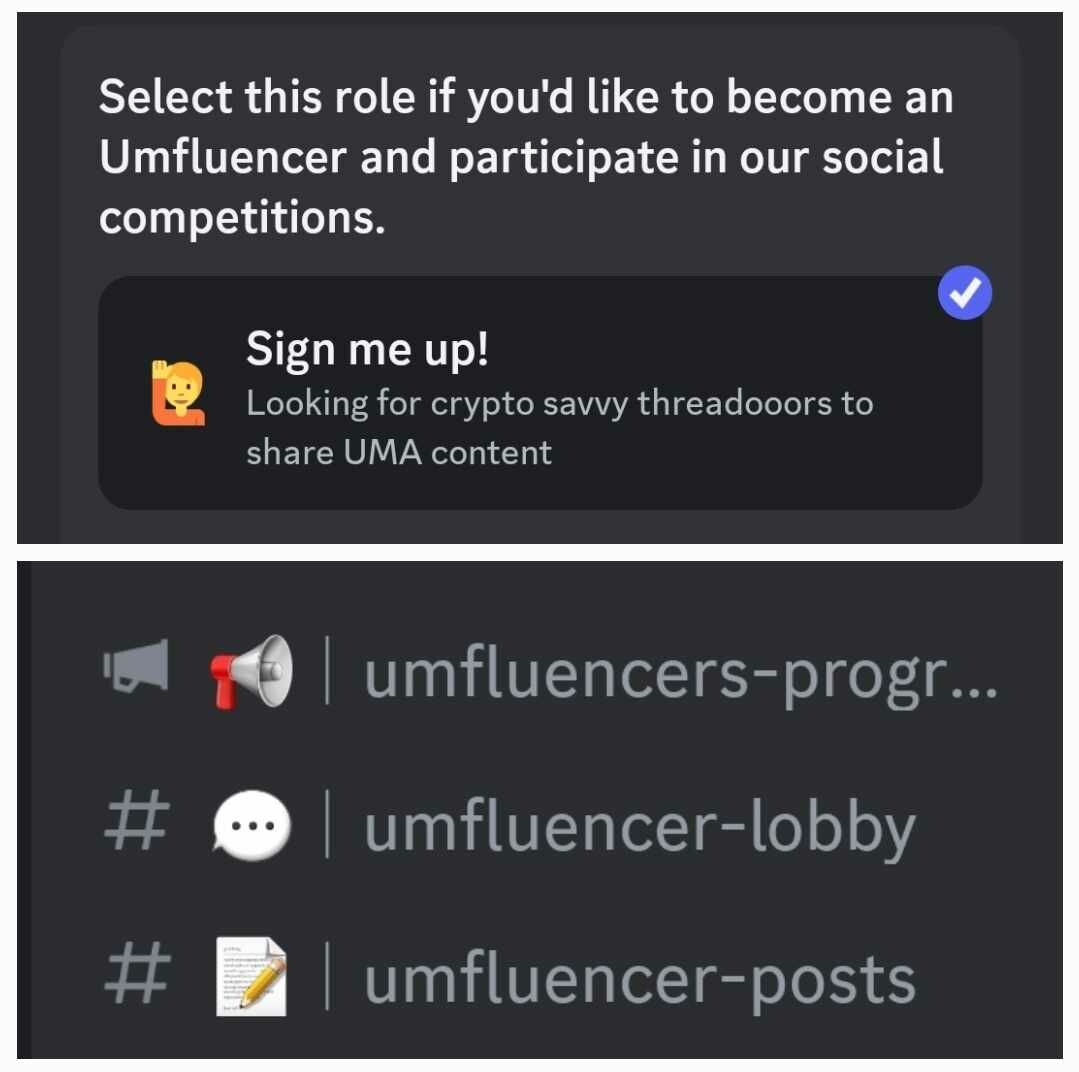Screen dimensions: 1079x1072
Task: Click the divider bar before umfluencer-posts name
Action: [327, 976]
